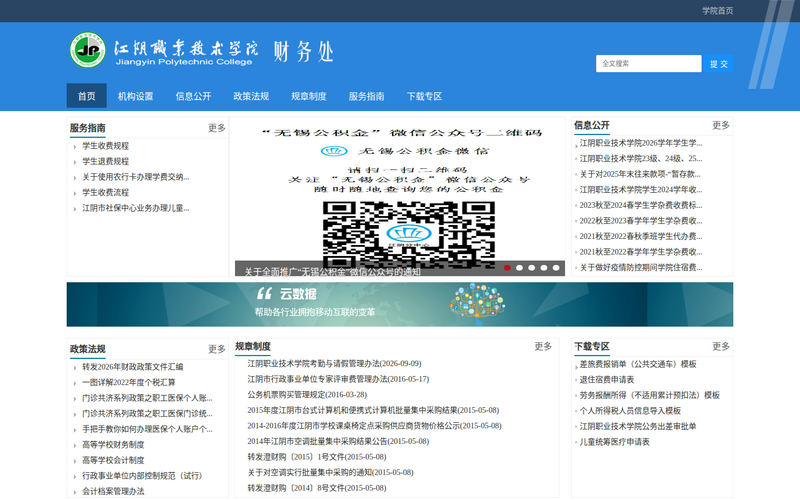Select 服务指南 in the navigation bar
This screenshot has height=500, width=800.
[366, 96]
